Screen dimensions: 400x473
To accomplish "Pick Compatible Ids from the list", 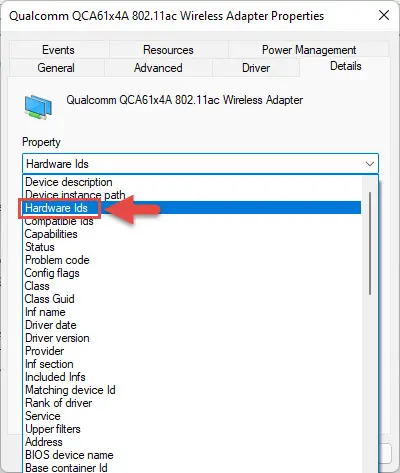I will pos(193,221).
